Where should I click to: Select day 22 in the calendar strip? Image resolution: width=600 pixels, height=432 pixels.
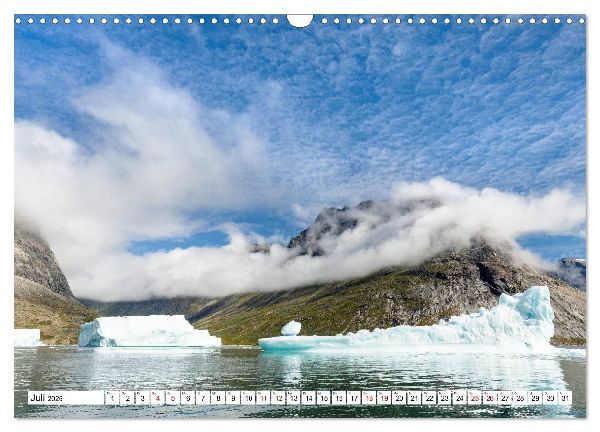point(430,398)
